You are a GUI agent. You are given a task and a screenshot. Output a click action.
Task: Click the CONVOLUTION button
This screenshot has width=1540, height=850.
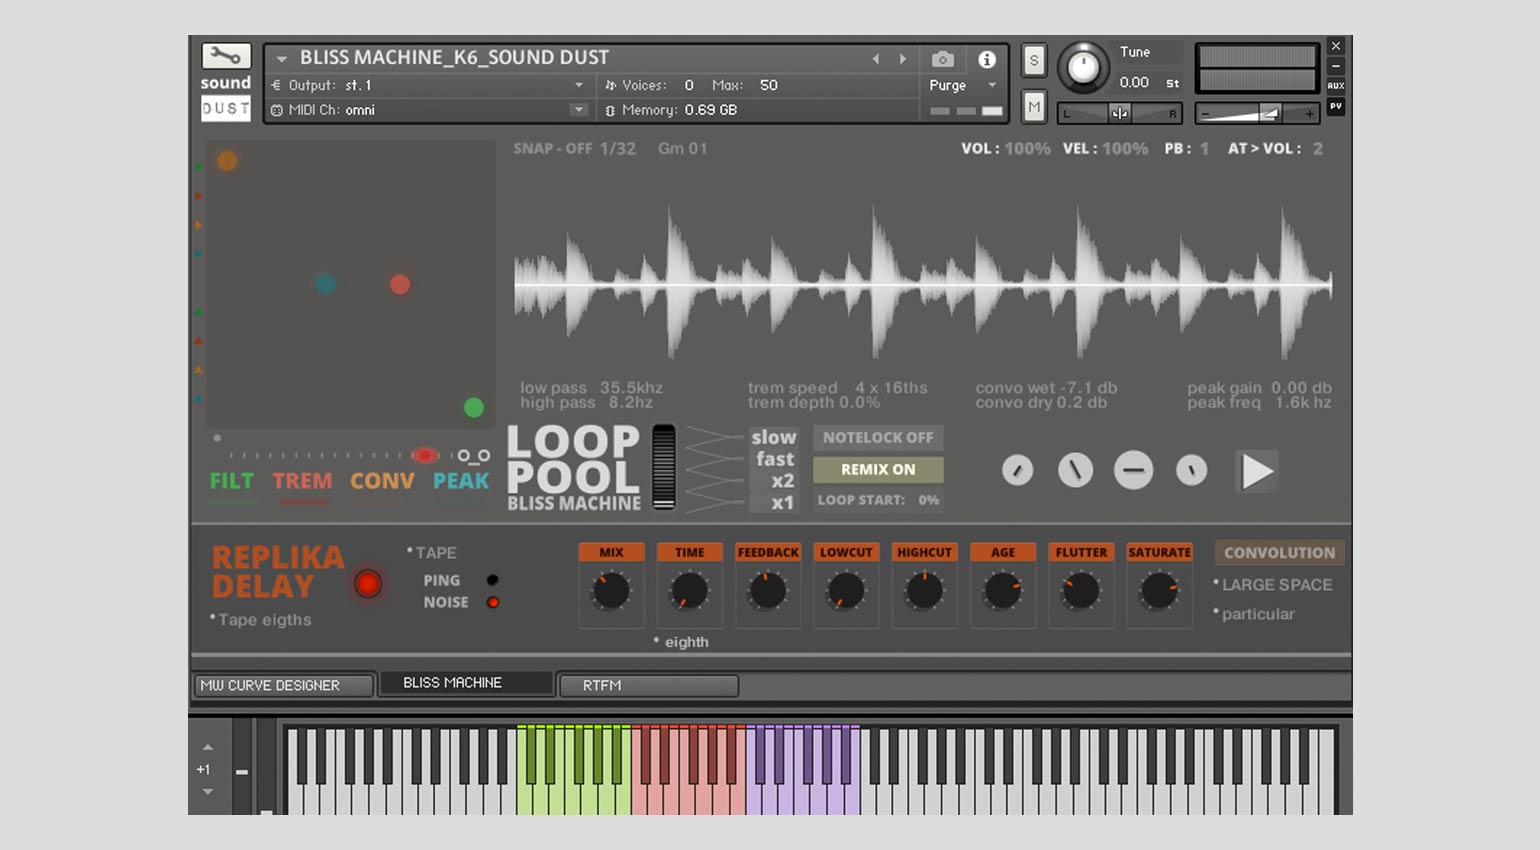click(x=1279, y=552)
